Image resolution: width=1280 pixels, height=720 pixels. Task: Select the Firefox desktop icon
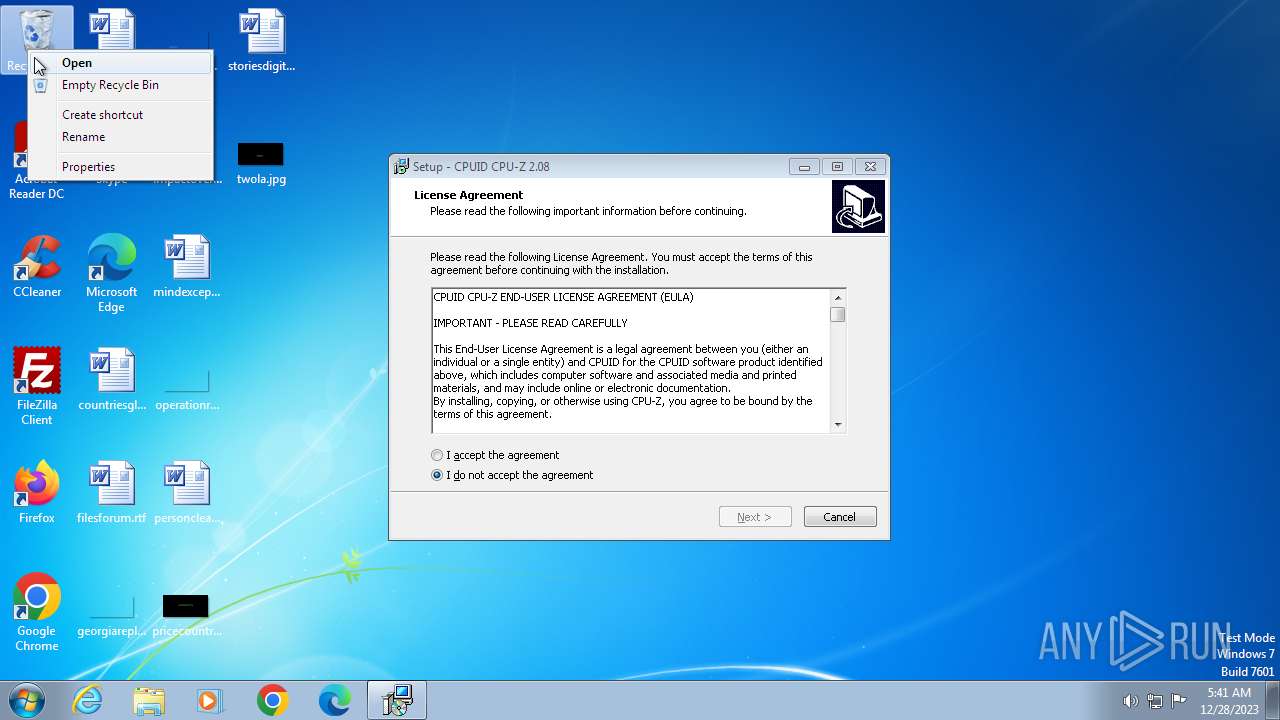[37, 493]
